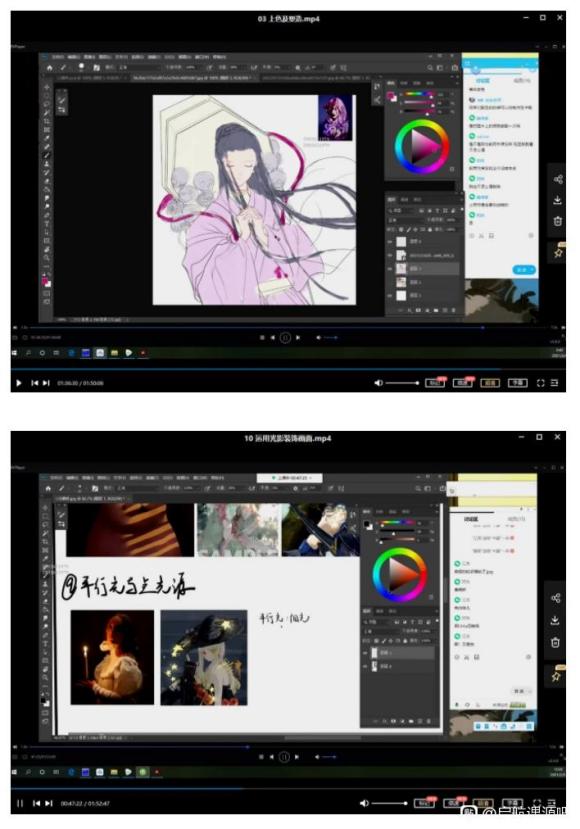Viewport: 580px width, 829px height.
Task: Click the trash delete icon beside the top video
Action: point(558,221)
